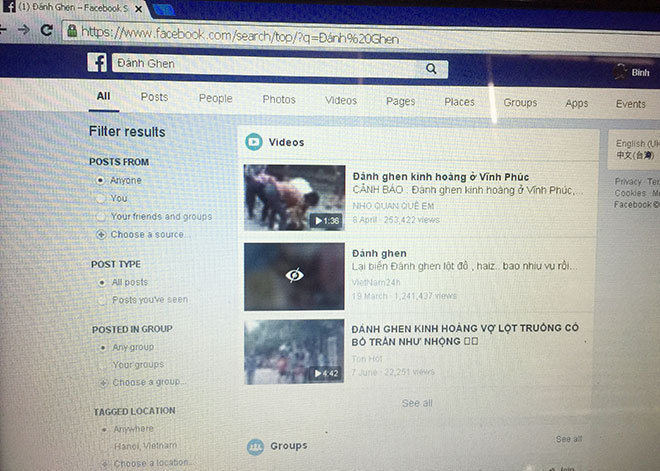Click the padlock icon in address bar
The image size is (660, 471).
click(72, 30)
